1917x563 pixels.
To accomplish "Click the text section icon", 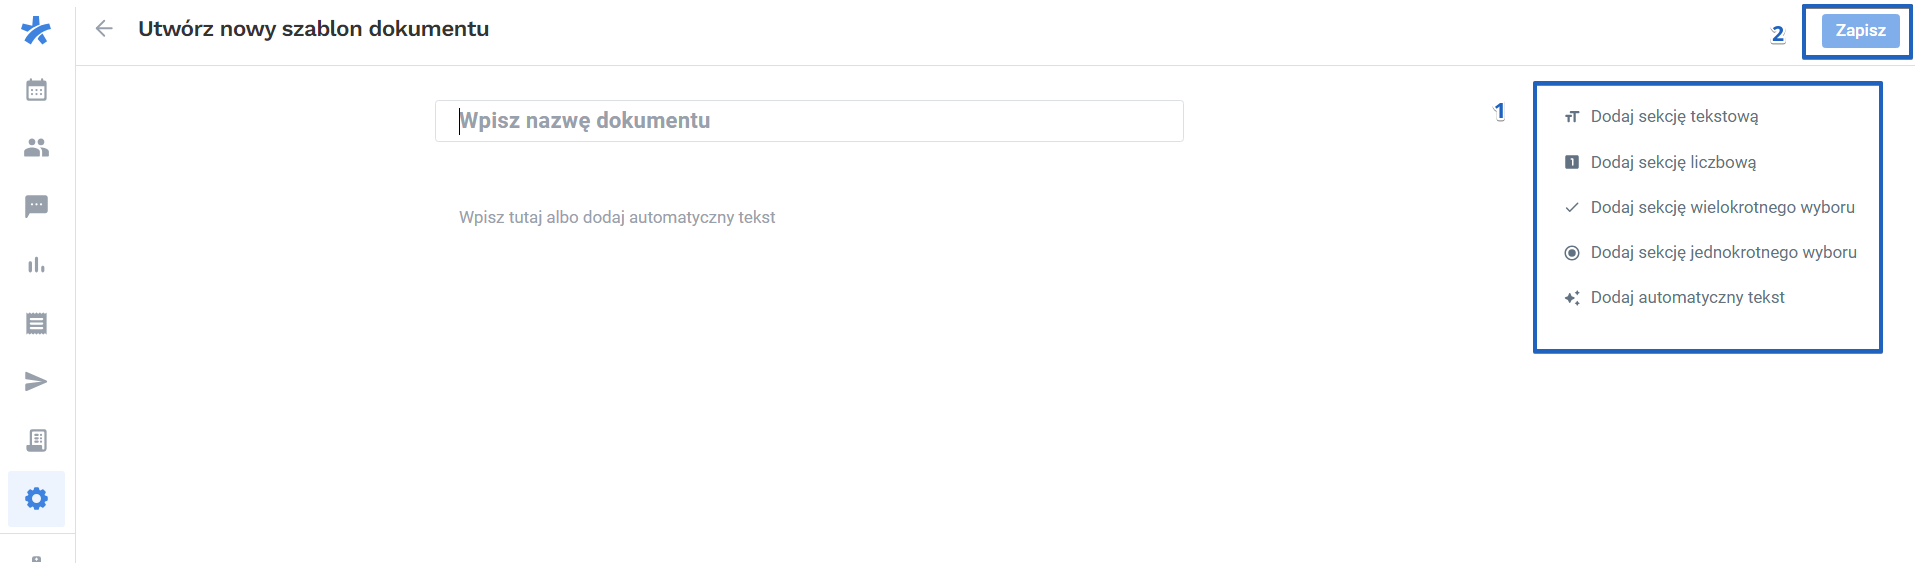I will (x=1572, y=117).
